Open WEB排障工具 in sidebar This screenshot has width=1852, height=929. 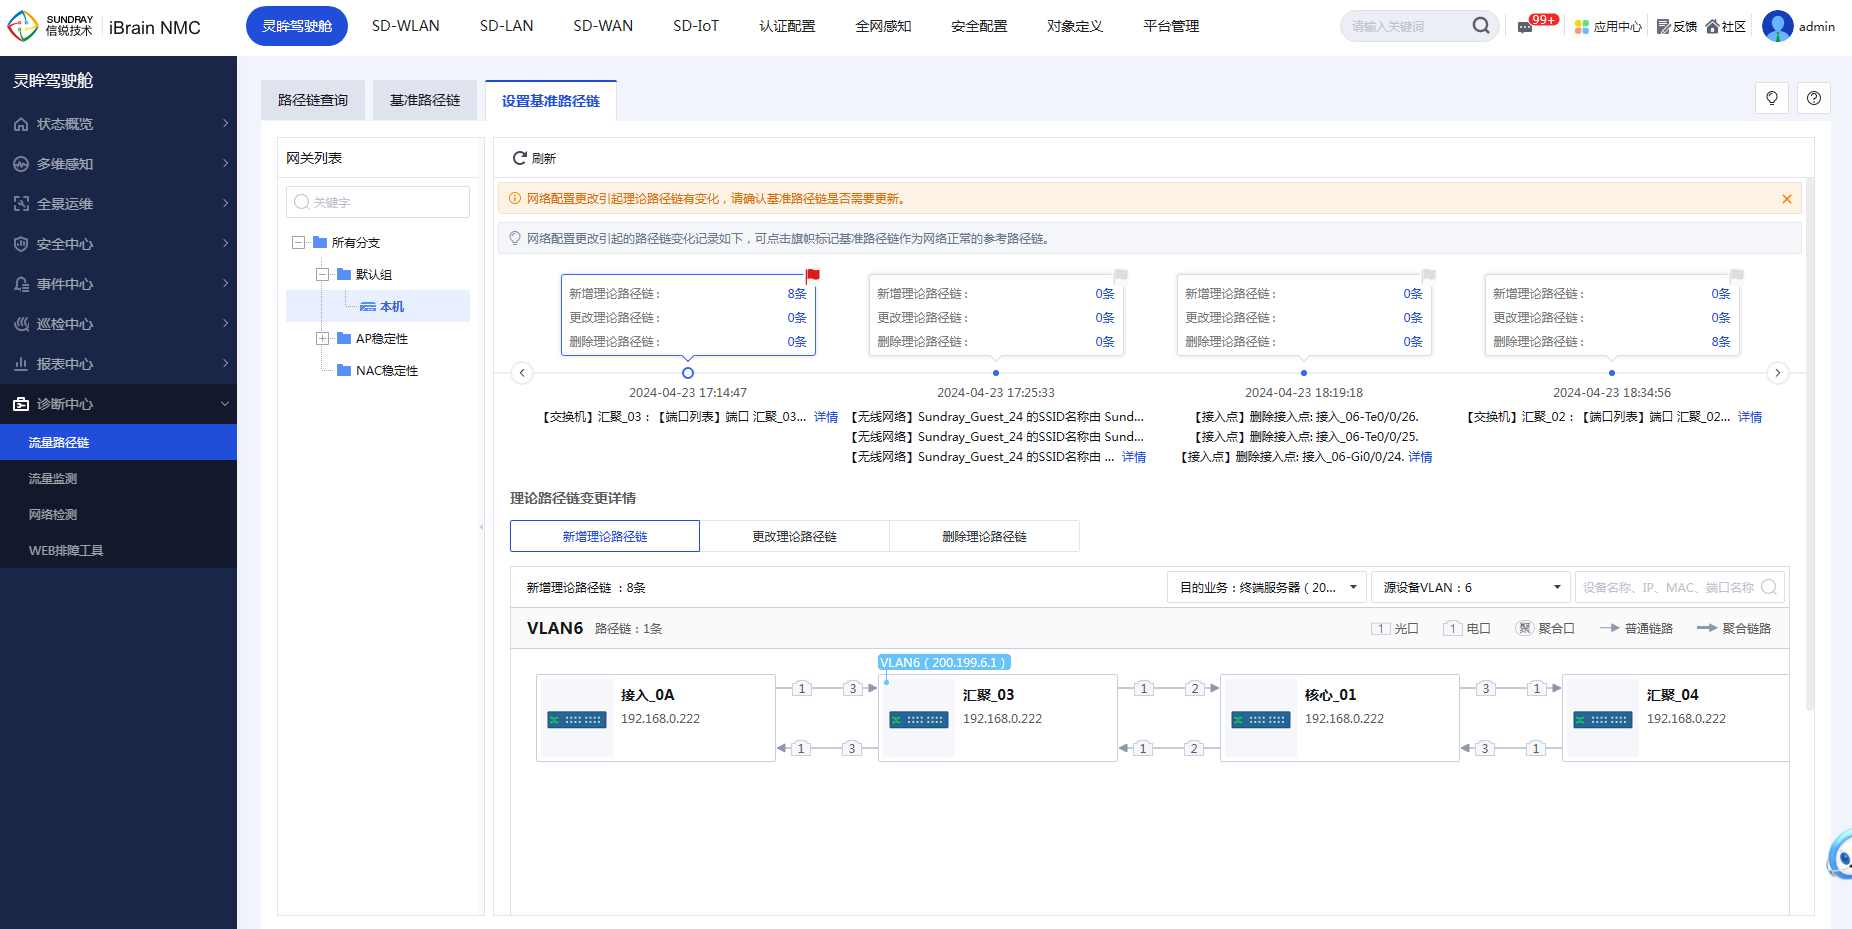tap(118, 550)
